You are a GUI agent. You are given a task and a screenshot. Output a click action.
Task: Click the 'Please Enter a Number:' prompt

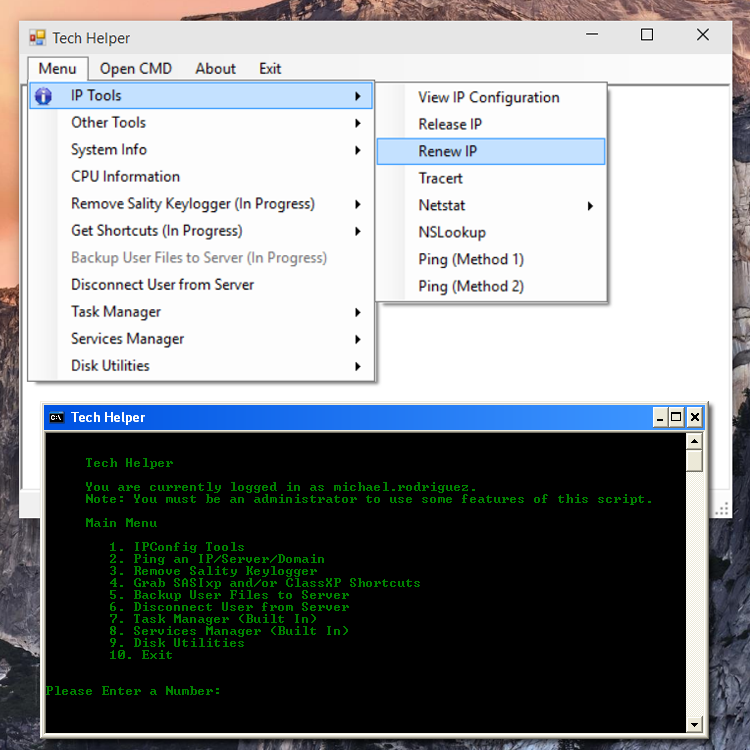tap(133, 691)
